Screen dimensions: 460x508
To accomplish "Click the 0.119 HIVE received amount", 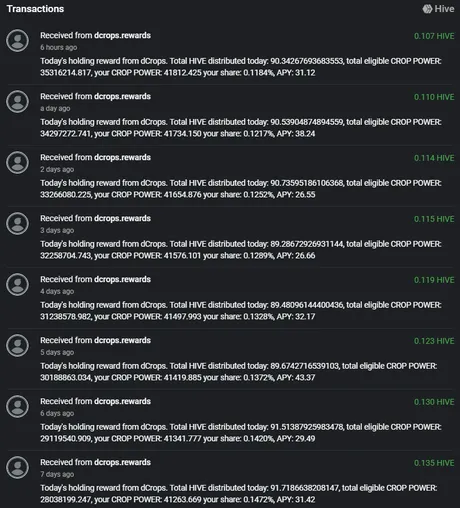I will click(x=434, y=280).
